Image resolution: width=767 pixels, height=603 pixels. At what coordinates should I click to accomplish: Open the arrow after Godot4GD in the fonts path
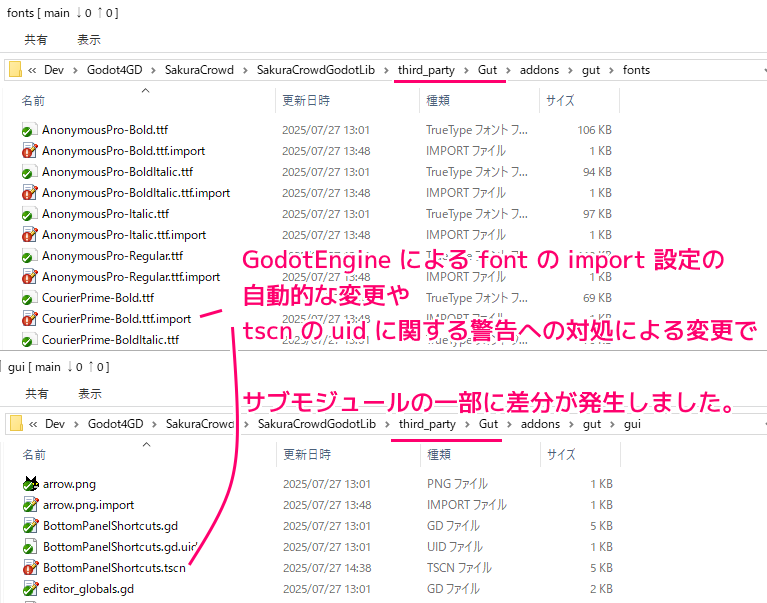[x=152, y=70]
